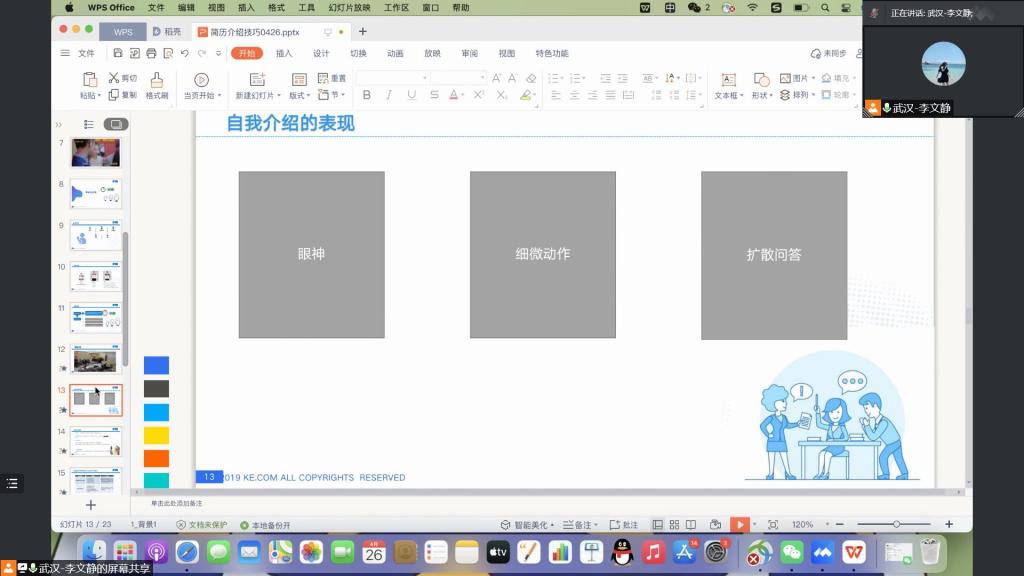Open the Insert (插入) ribbon tab
The width and height of the screenshot is (1024, 576).
284,53
